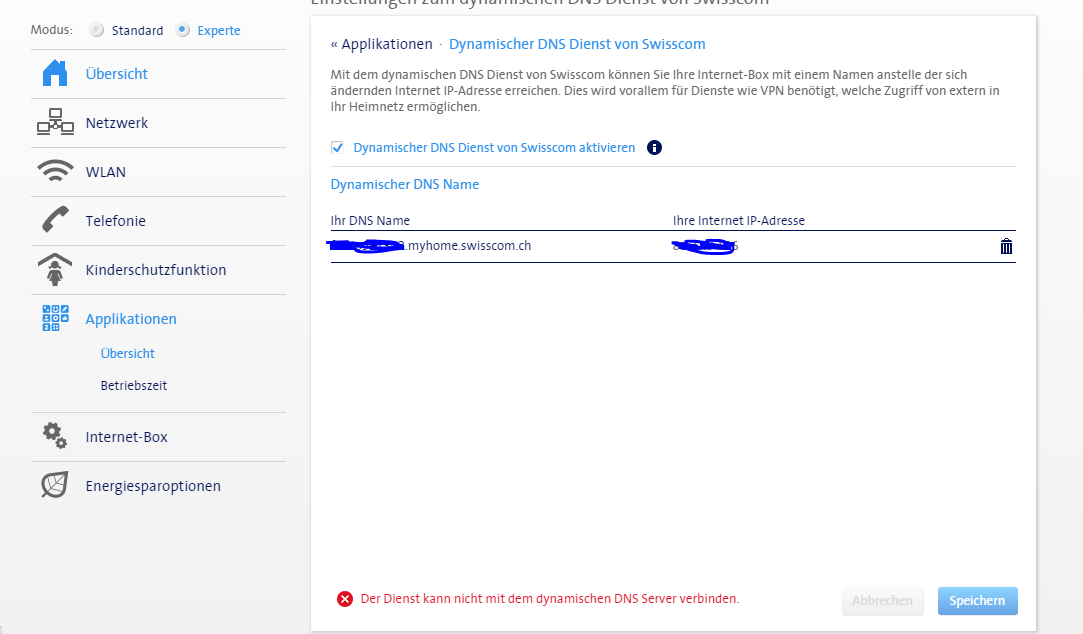Click the phone handset icon for Telefonie
Screen dimensions: 1083x634
click(55, 221)
